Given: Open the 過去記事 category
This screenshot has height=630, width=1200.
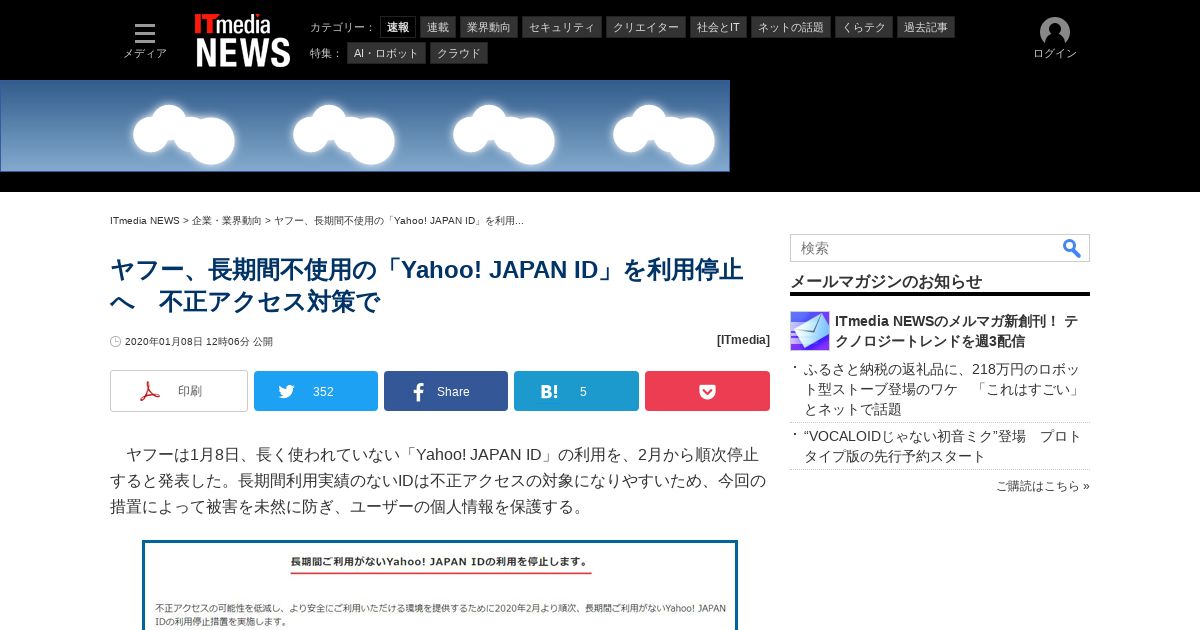Looking at the screenshot, I should point(926,27).
